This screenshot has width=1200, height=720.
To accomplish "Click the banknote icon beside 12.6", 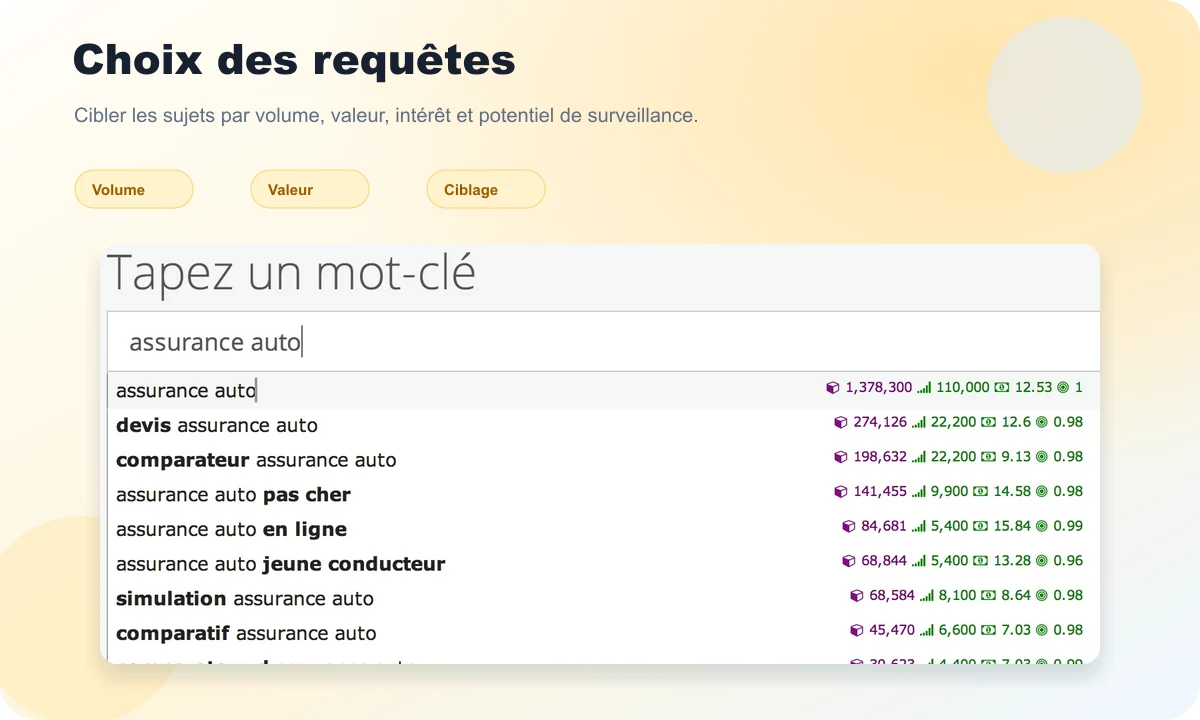I will pos(988,422).
